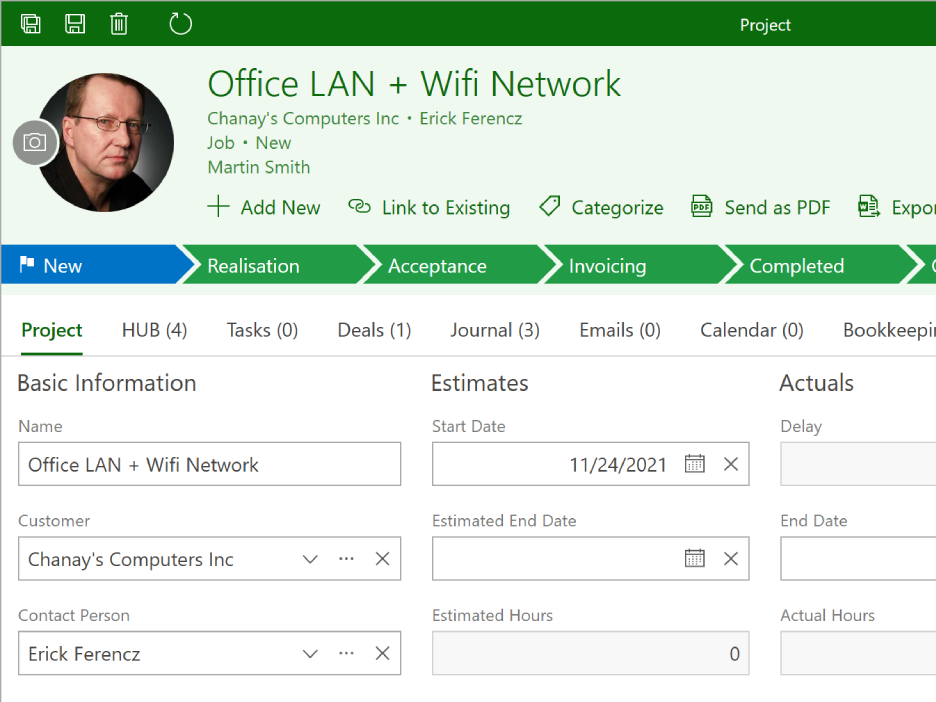
Task: Select the Invoicing stage in the pipeline
Action: coord(606,265)
